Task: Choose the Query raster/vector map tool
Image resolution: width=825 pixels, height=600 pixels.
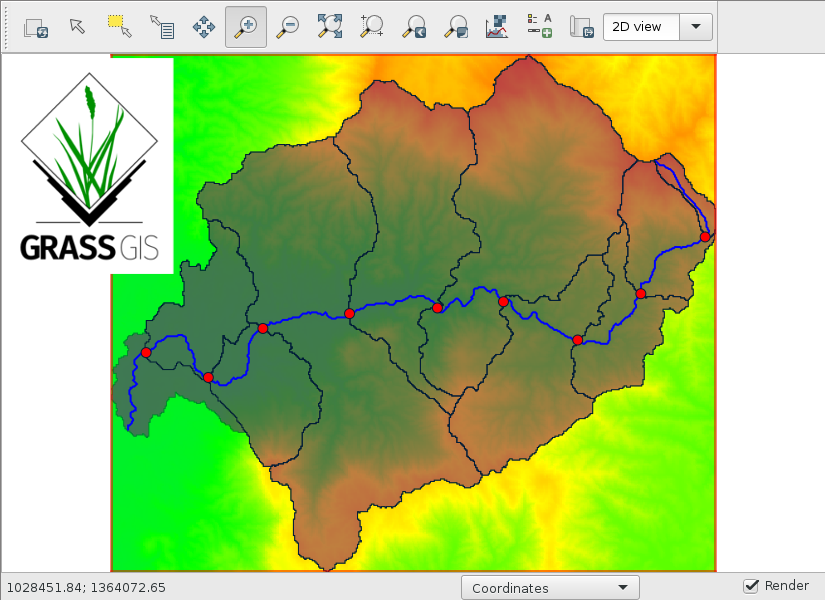Action: (162, 27)
